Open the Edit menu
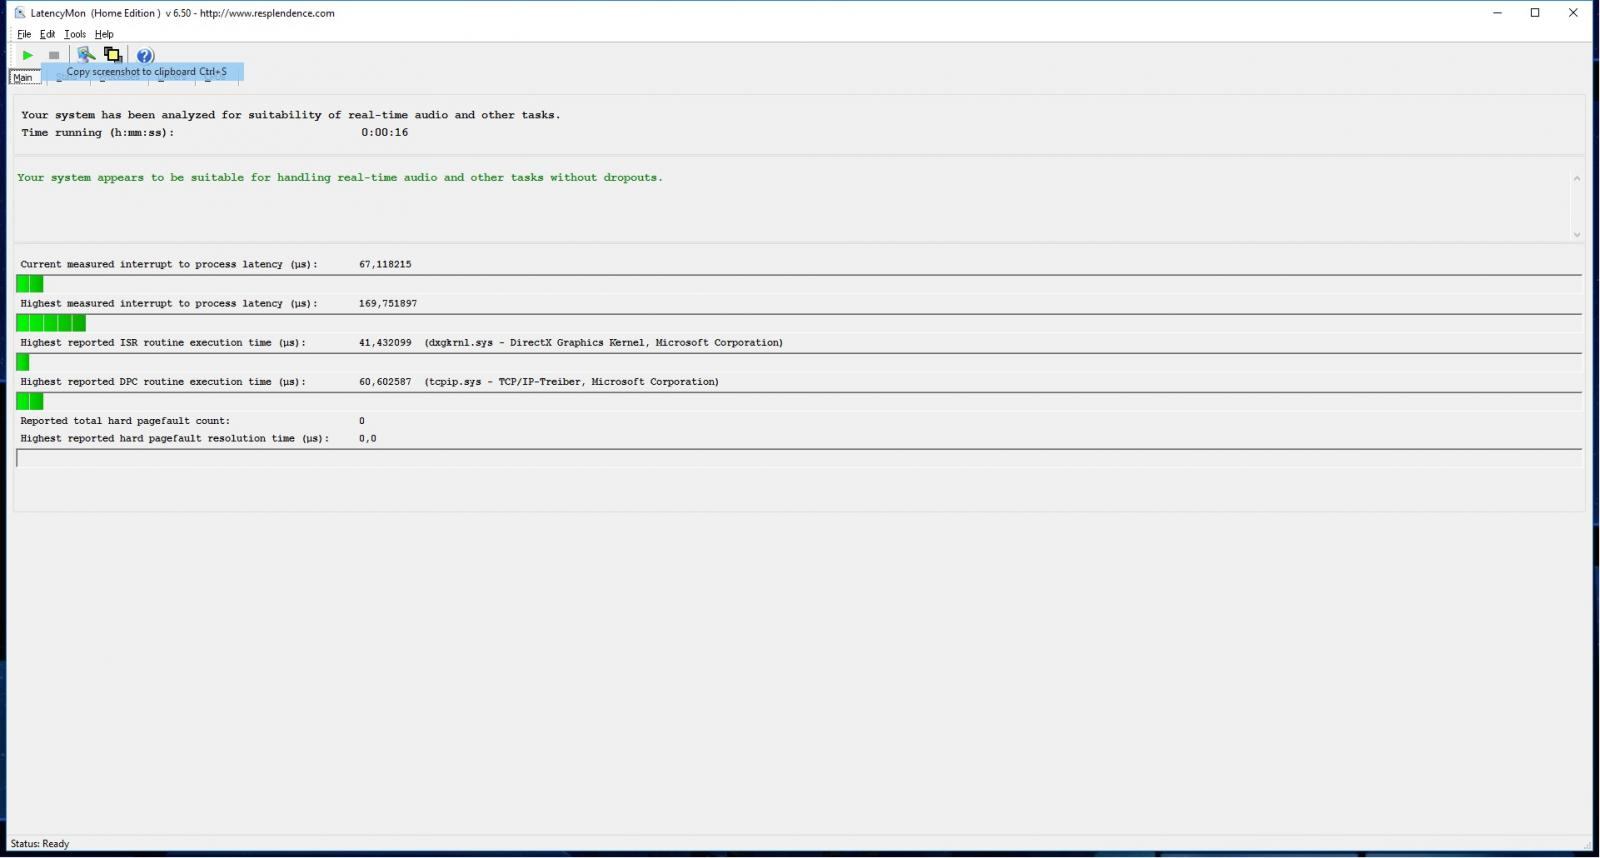Viewport: 1600px width, 858px height. tap(47, 34)
